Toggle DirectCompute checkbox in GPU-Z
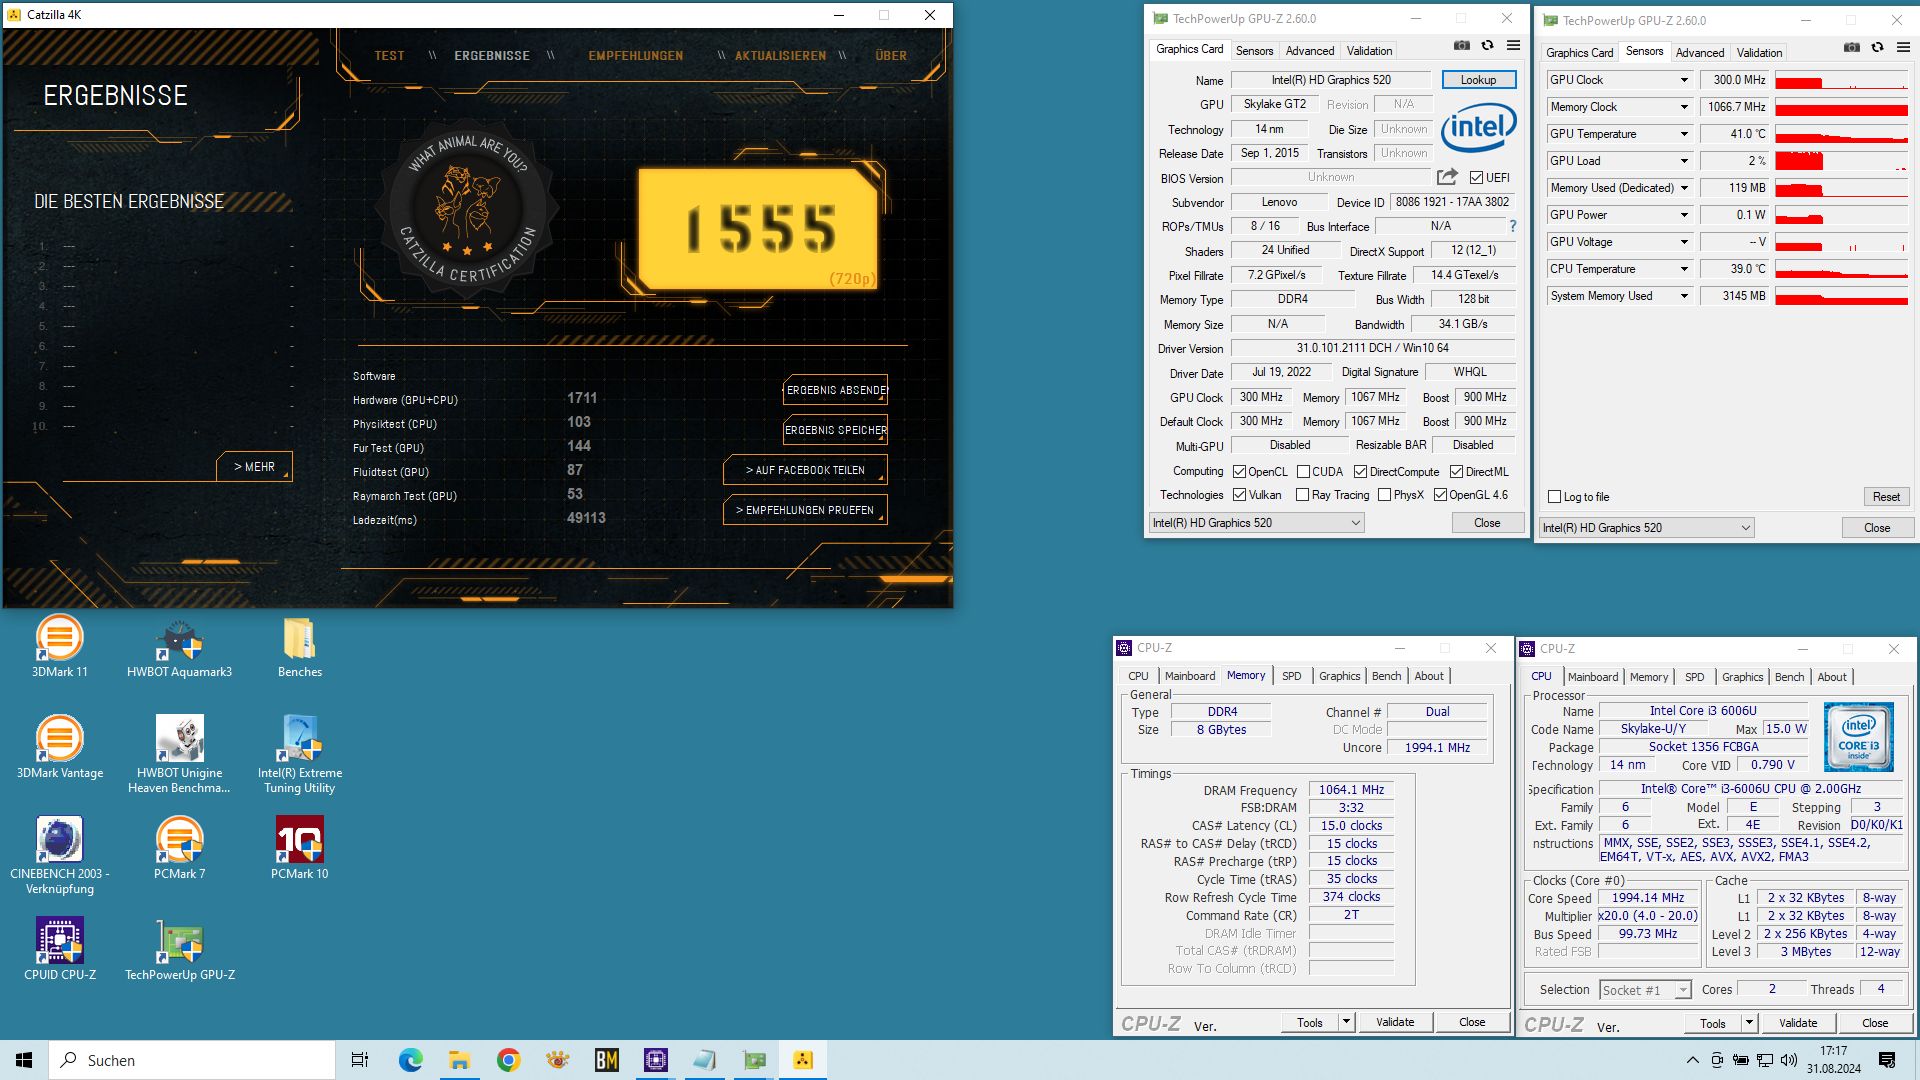Image resolution: width=1920 pixels, height=1080 pixels. tap(1360, 472)
